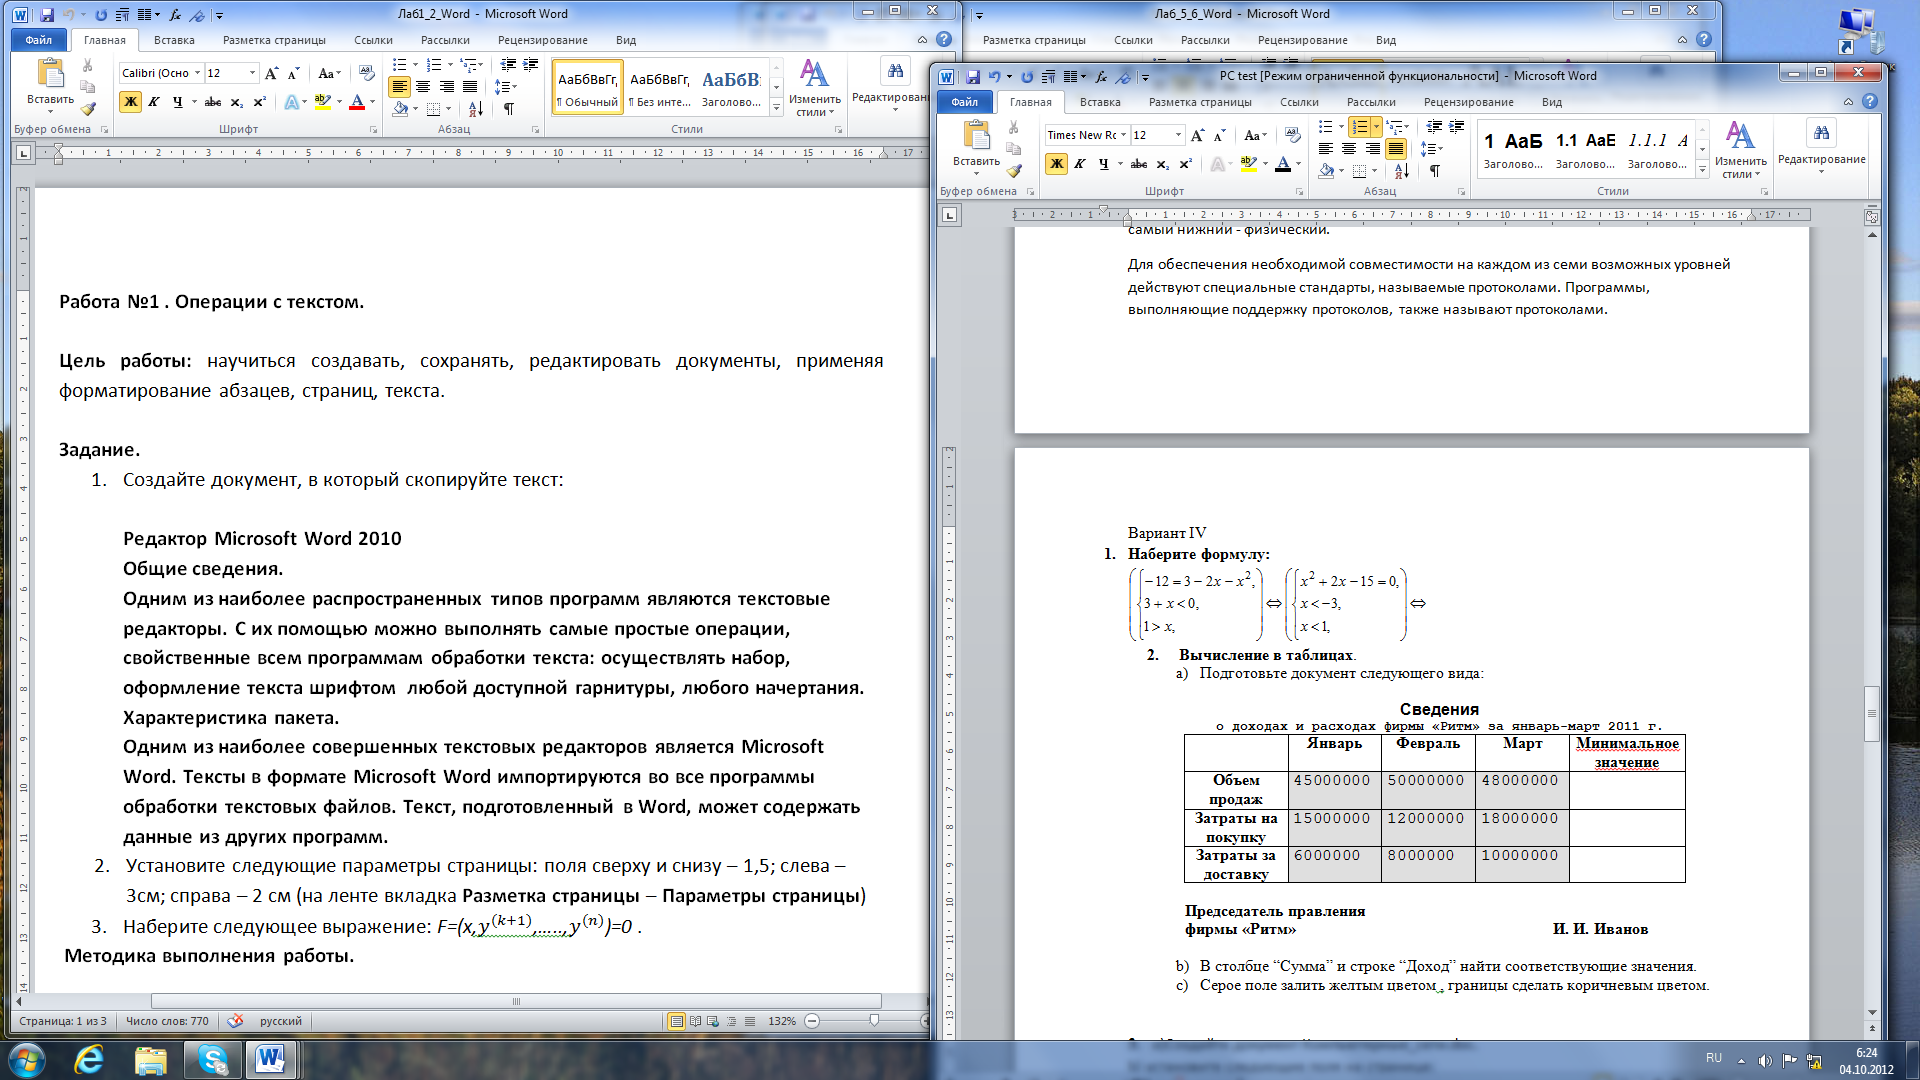Open Шрифт dialog launcher in PC test window
The image size is (1920, 1080).
coord(1299,191)
